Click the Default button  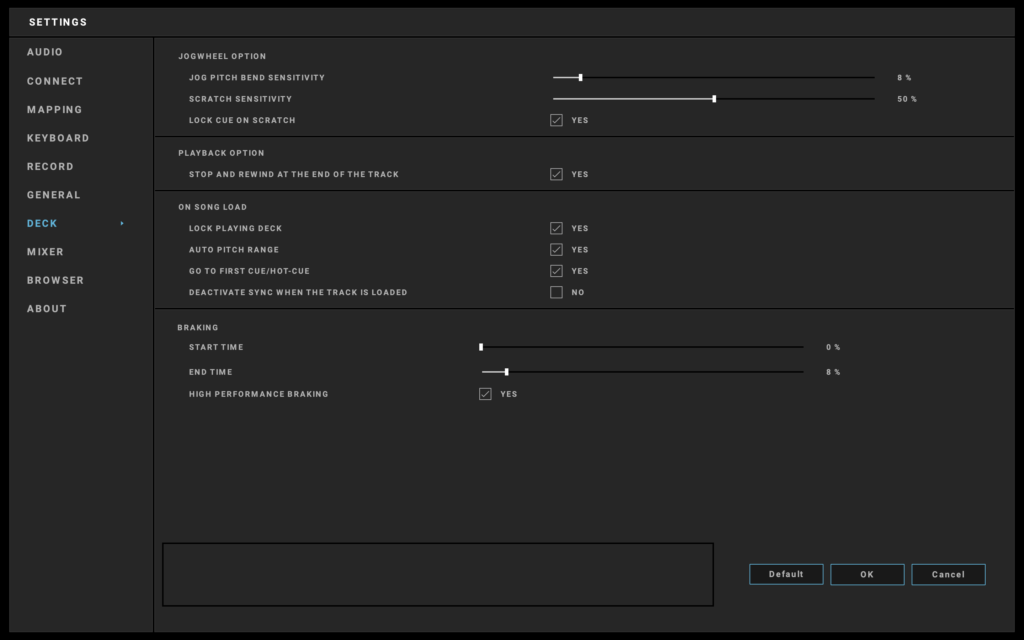click(786, 575)
